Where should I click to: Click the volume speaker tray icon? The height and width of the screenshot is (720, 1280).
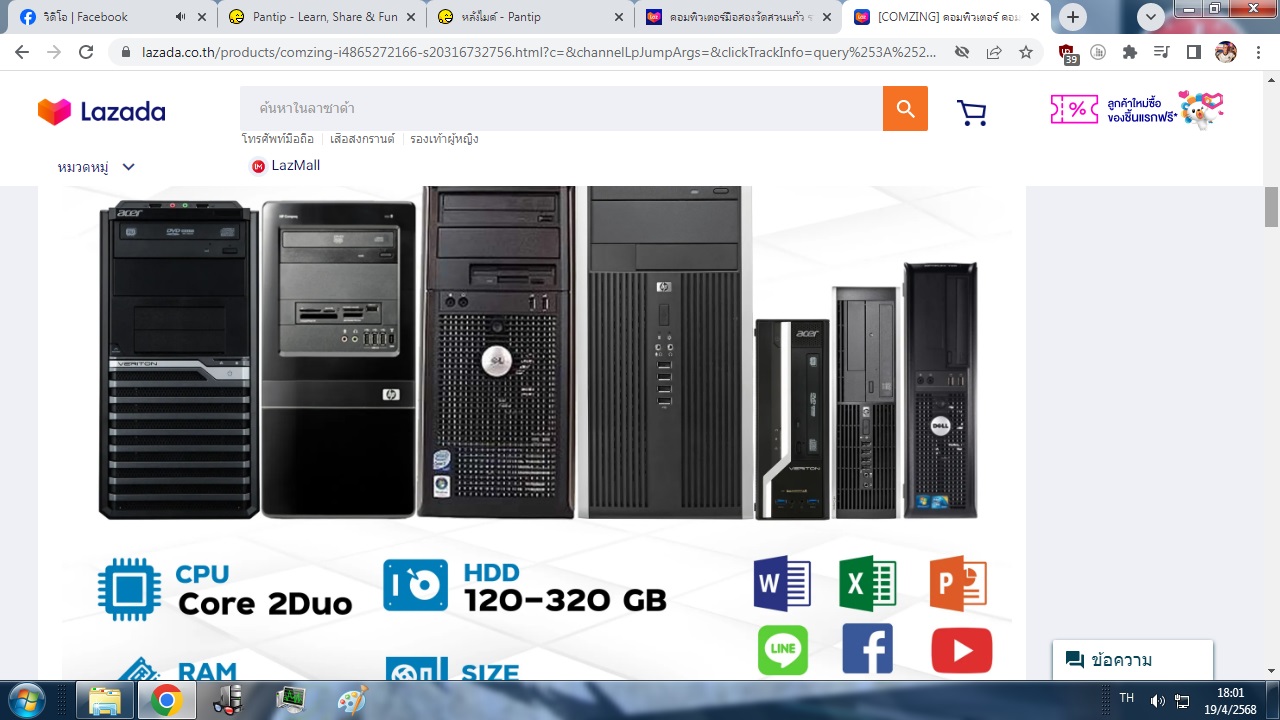point(1158,701)
